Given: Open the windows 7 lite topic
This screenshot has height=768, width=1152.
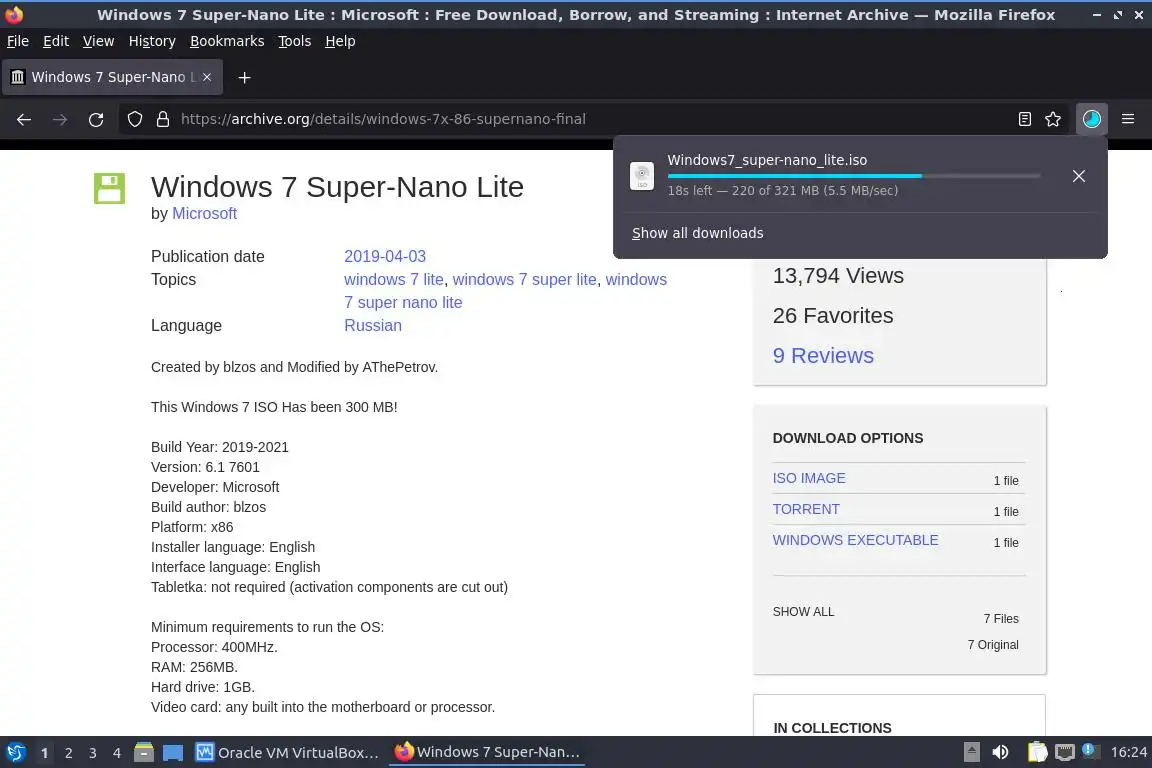Looking at the screenshot, I should 394,279.
